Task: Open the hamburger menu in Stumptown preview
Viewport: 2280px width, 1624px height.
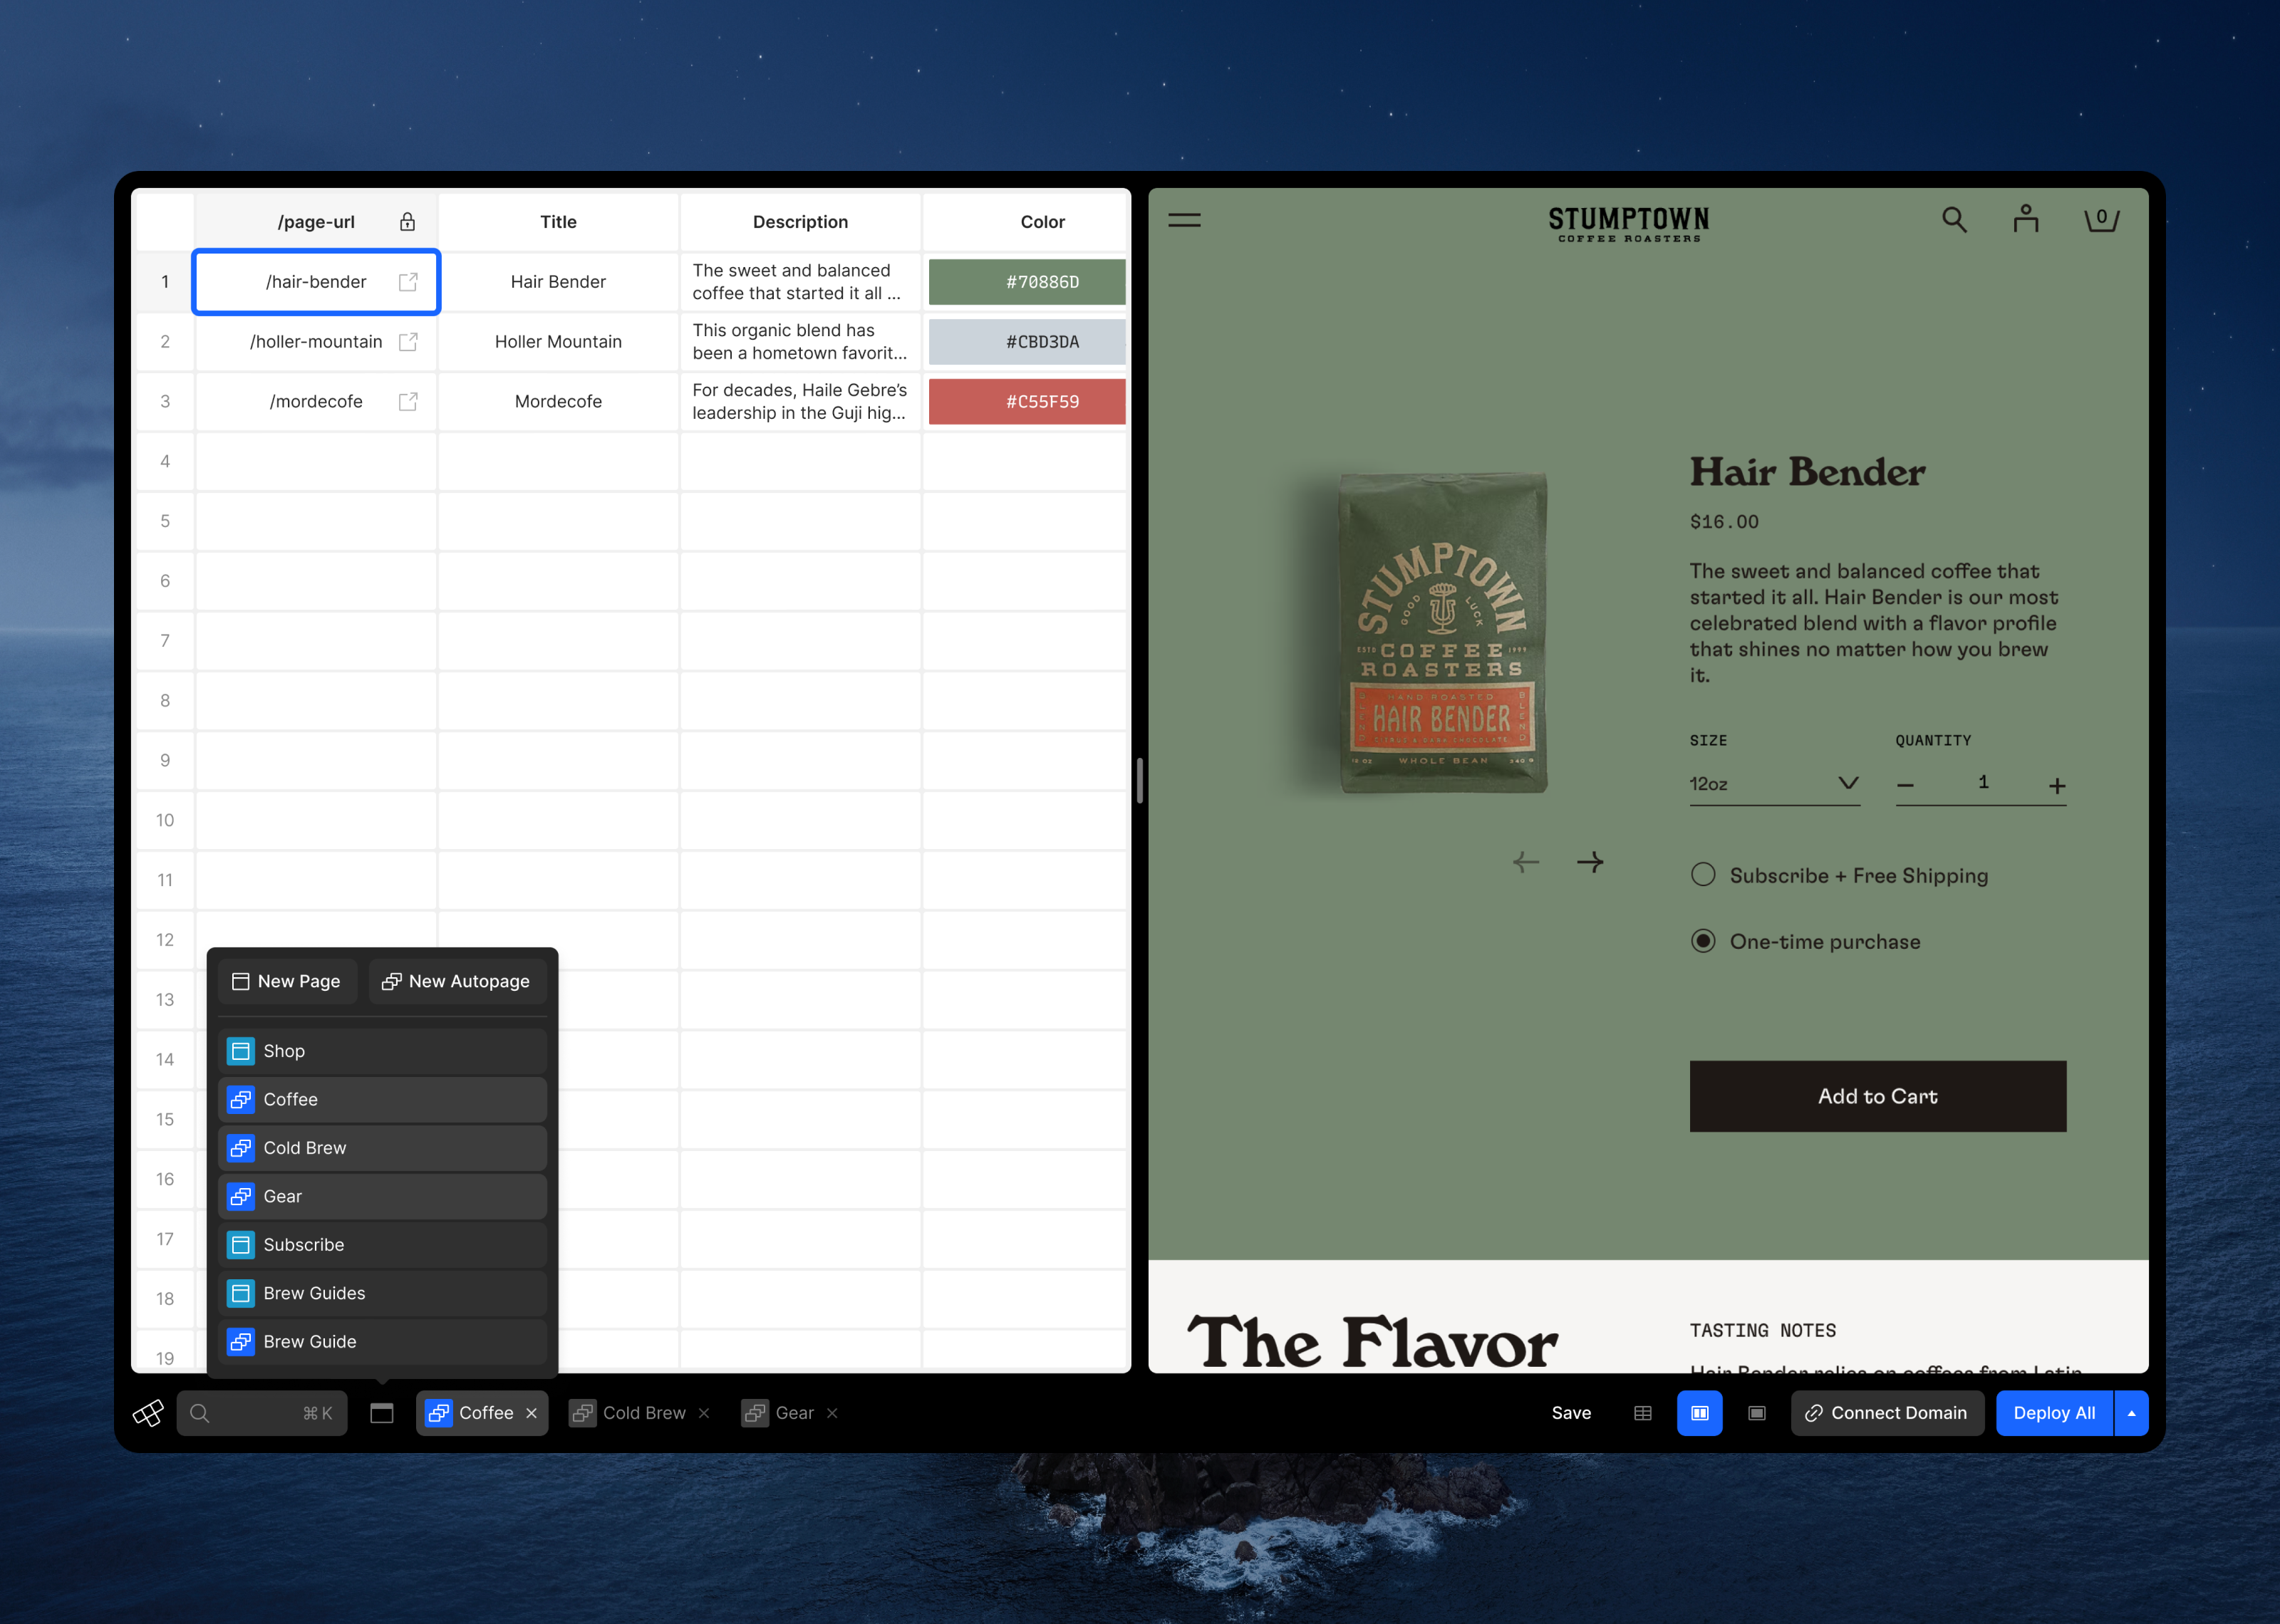Action: (1184, 221)
